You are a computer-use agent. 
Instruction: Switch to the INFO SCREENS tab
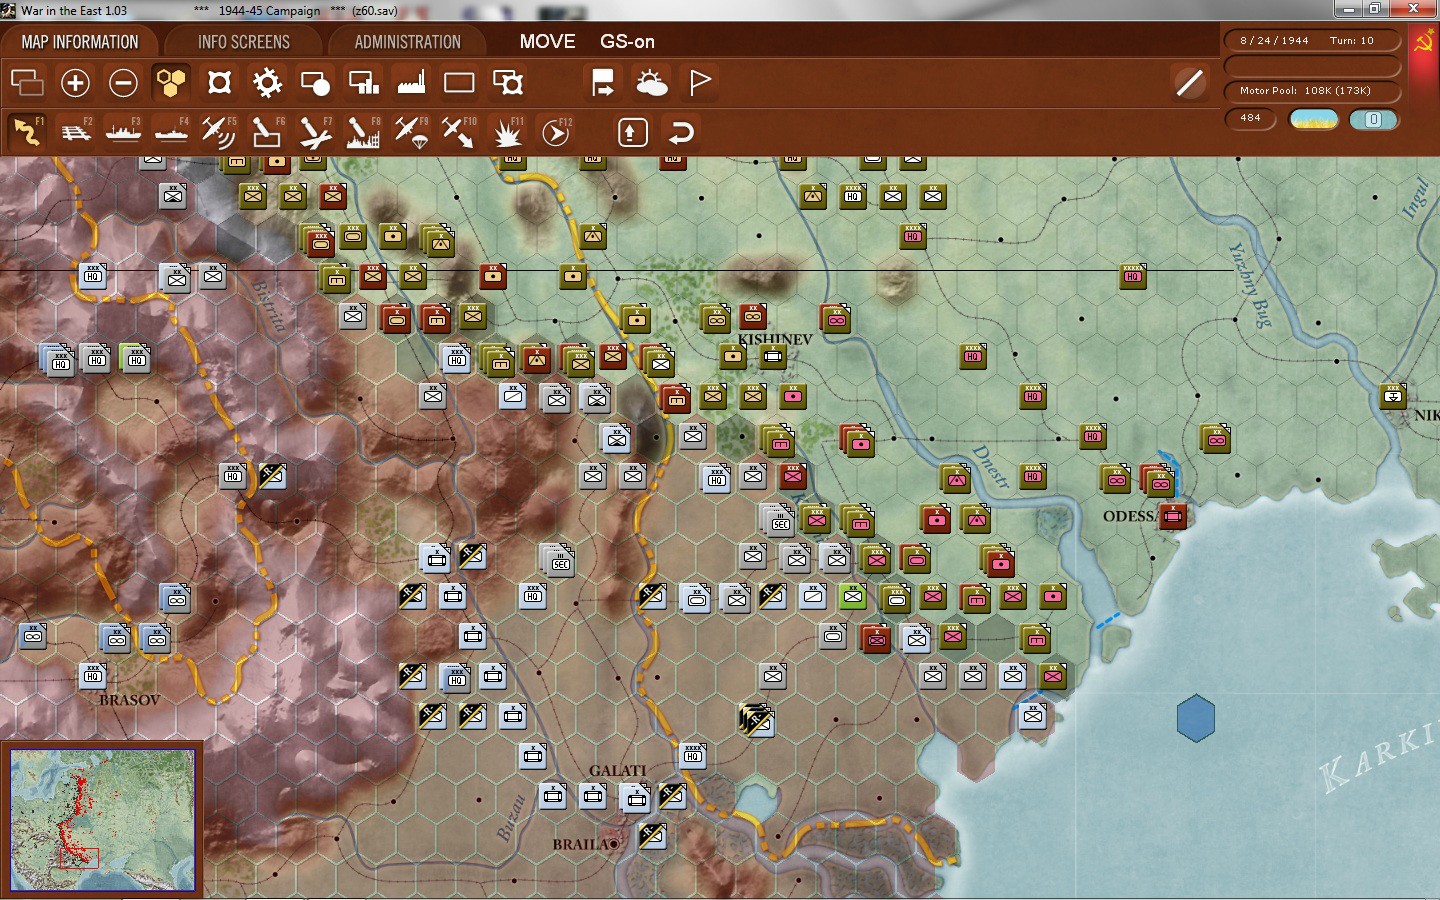coord(244,42)
